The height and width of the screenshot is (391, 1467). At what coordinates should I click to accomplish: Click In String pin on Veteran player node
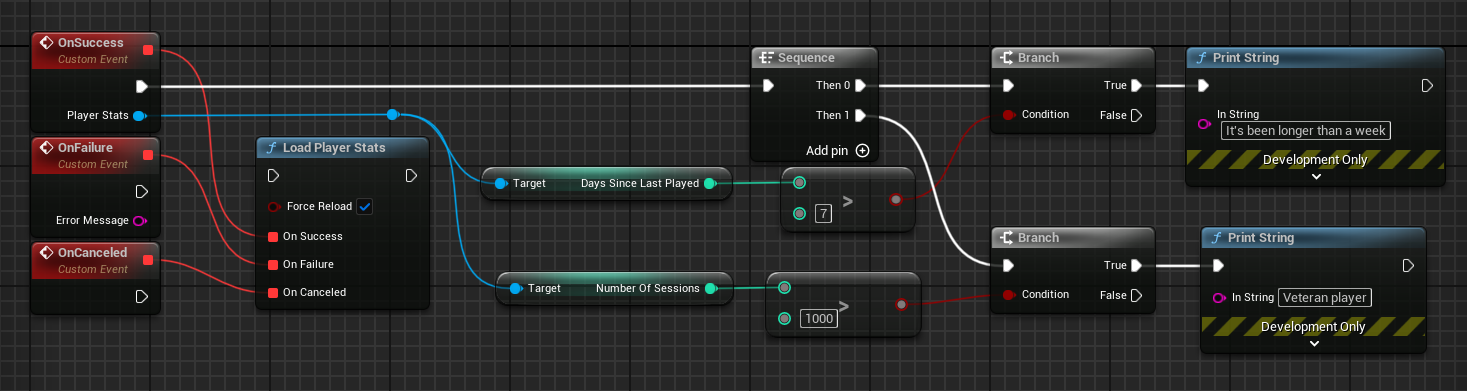point(1219,297)
